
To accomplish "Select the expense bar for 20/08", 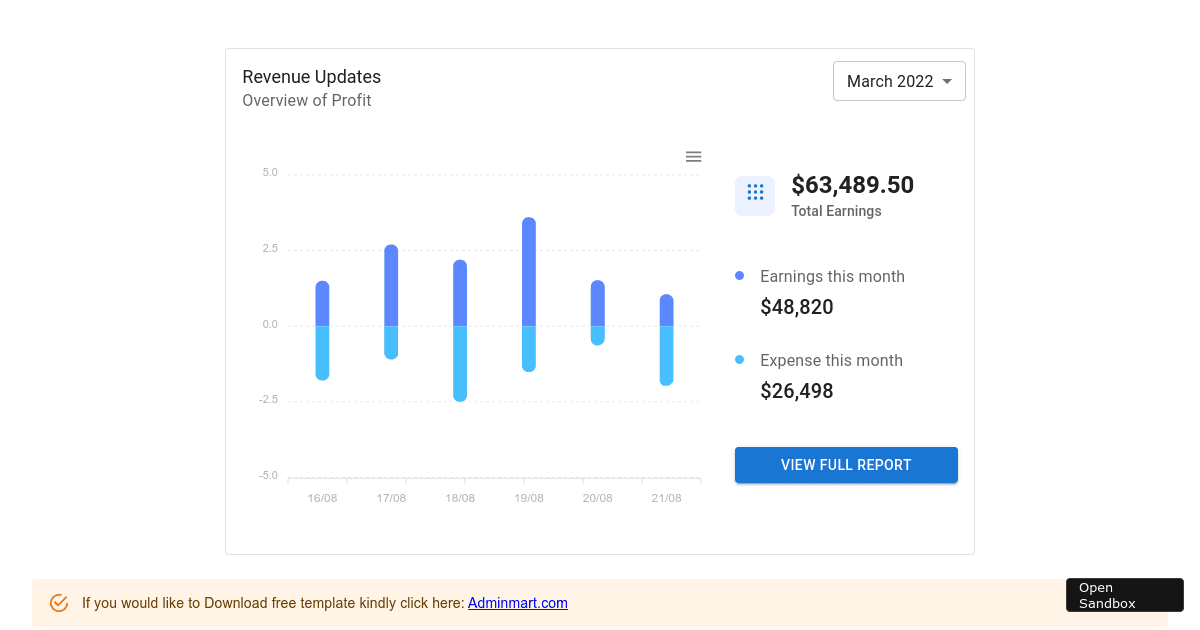I will click(x=598, y=336).
